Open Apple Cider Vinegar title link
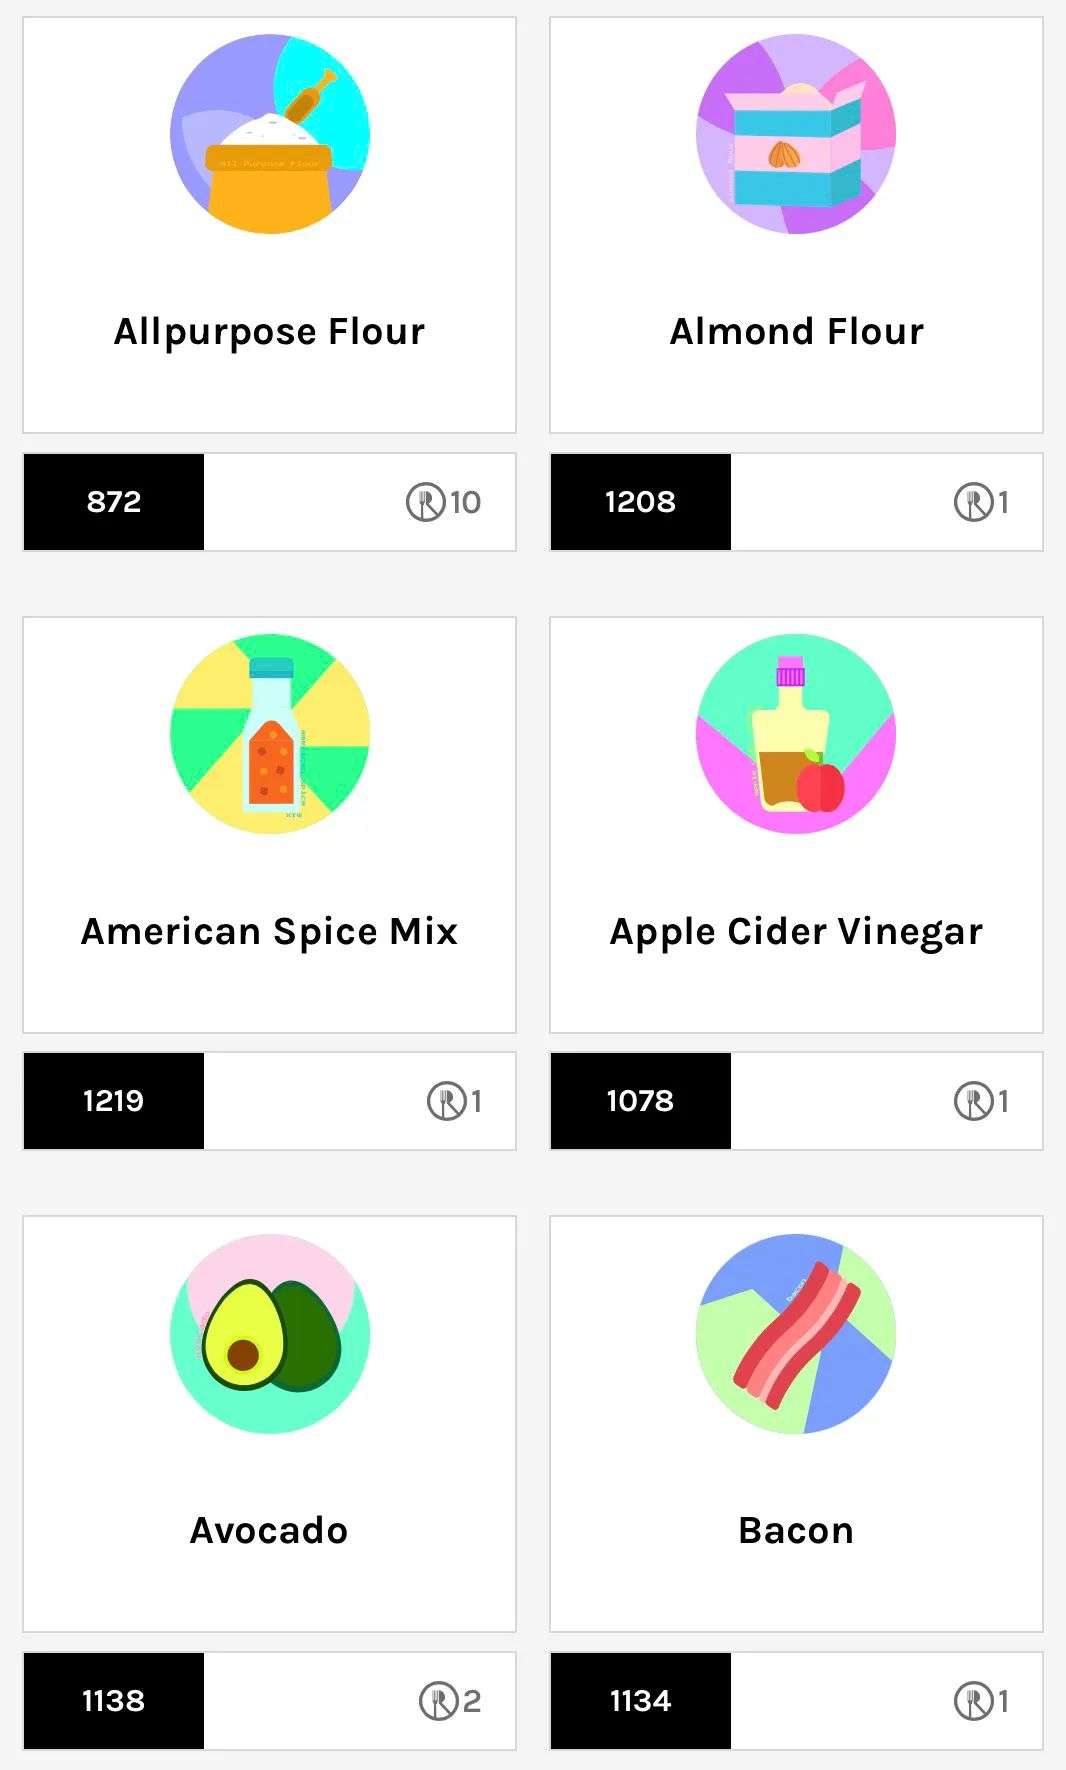Screen dimensions: 1066x1770 796,932
